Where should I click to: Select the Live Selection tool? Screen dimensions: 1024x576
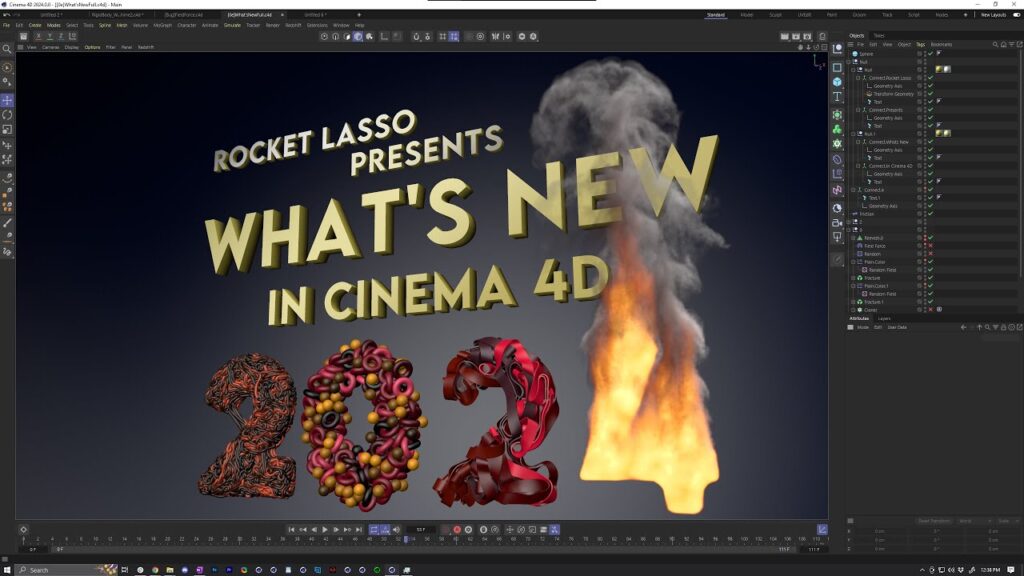(x=7, y=67)
